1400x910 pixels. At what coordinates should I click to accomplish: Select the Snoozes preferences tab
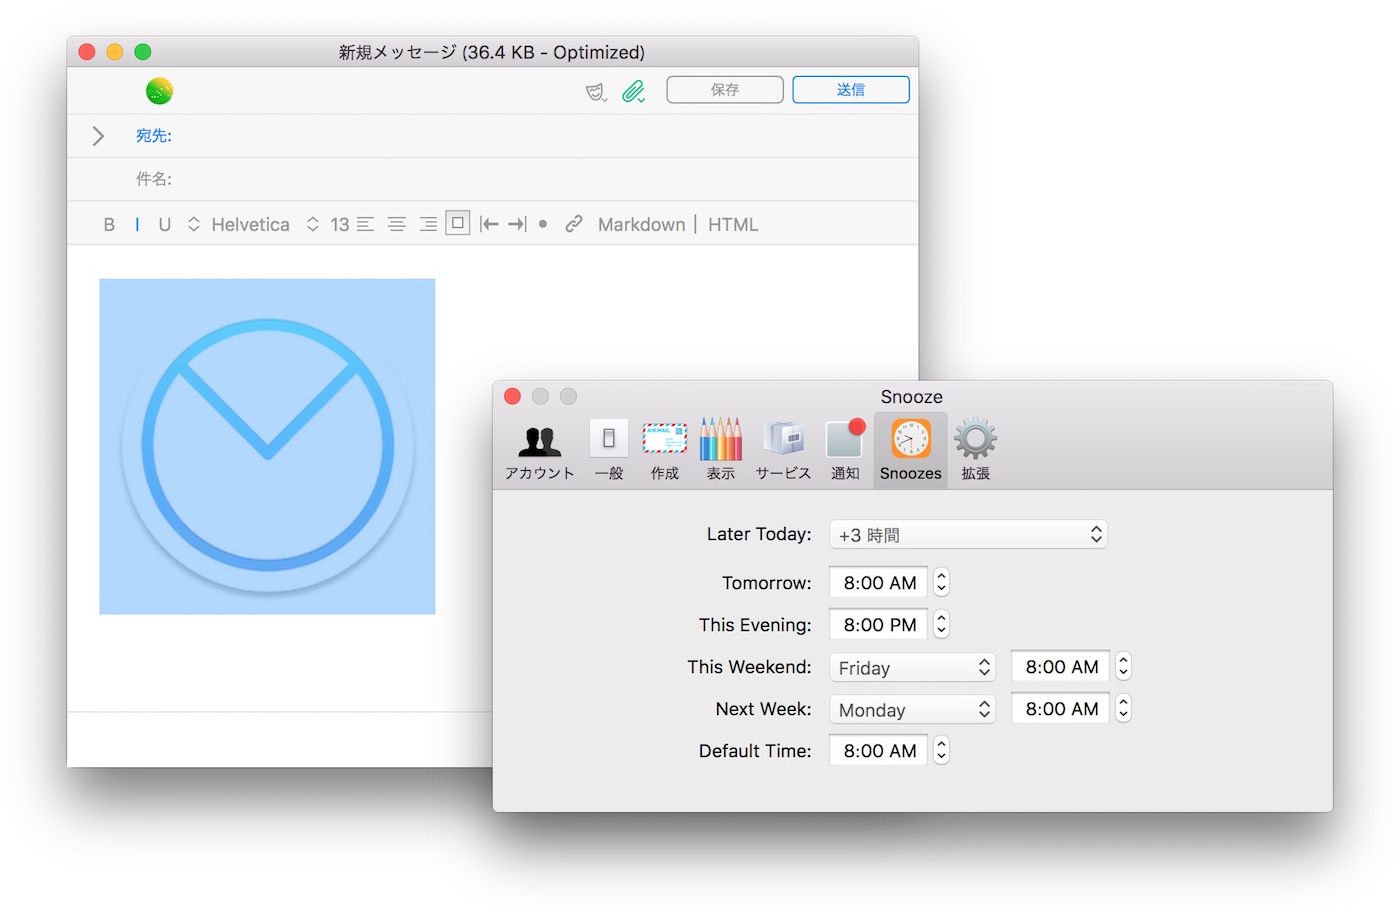(911, 450)
